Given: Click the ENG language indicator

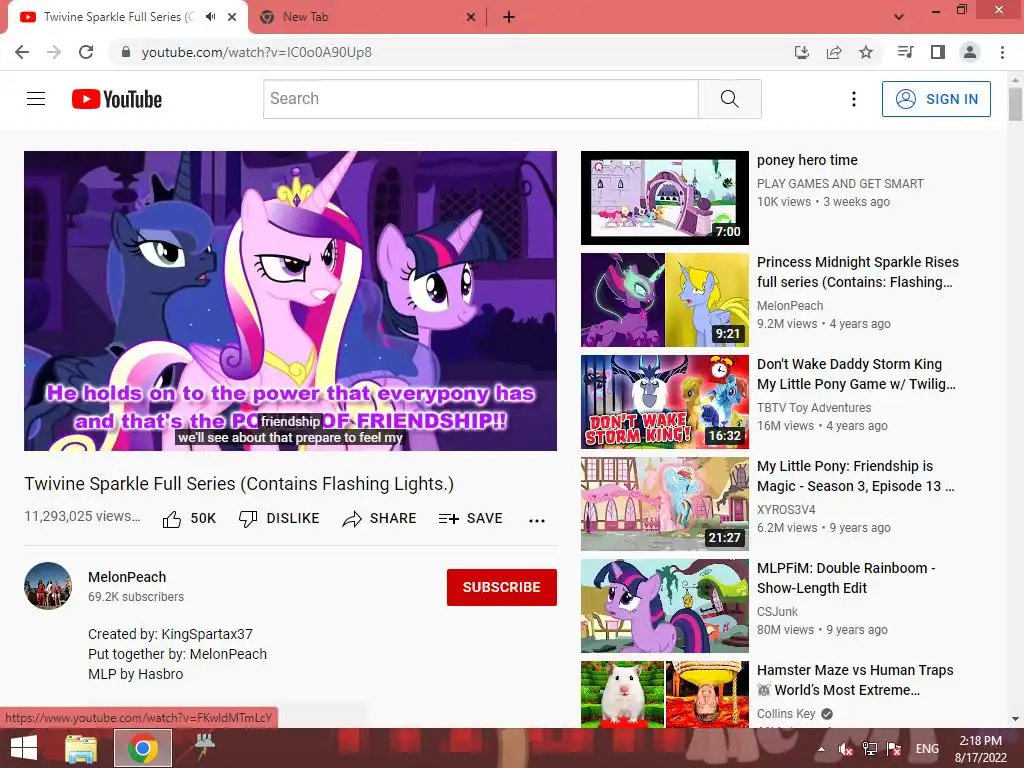Looking at the screenshot, I should click(927, 748).
